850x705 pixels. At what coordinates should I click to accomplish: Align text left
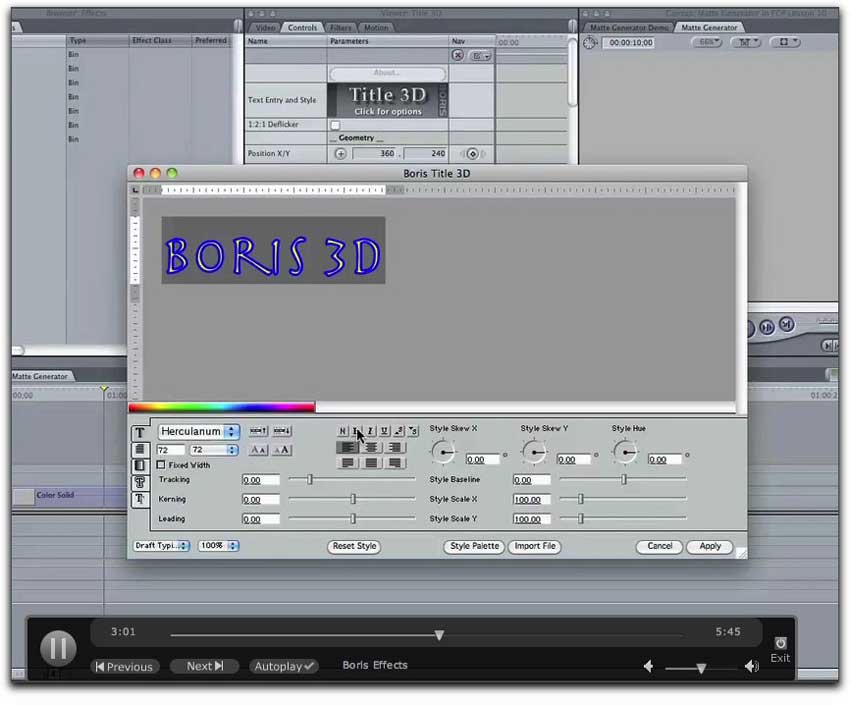(x=347, y=448)
